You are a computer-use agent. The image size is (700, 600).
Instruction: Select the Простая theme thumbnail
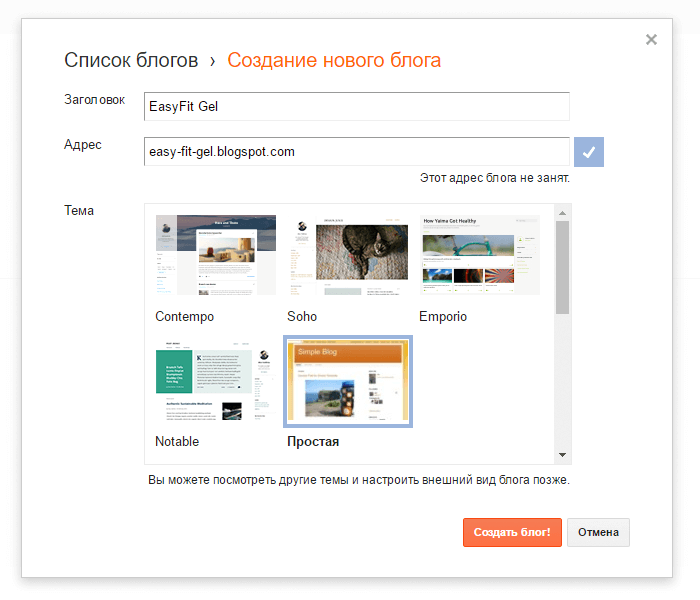[x=348, y=381]
